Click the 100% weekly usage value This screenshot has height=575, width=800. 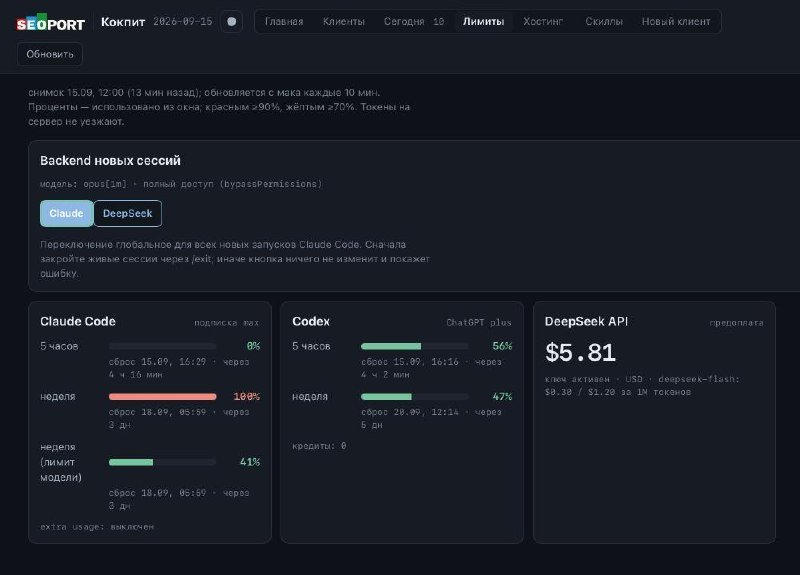[247, 396]
